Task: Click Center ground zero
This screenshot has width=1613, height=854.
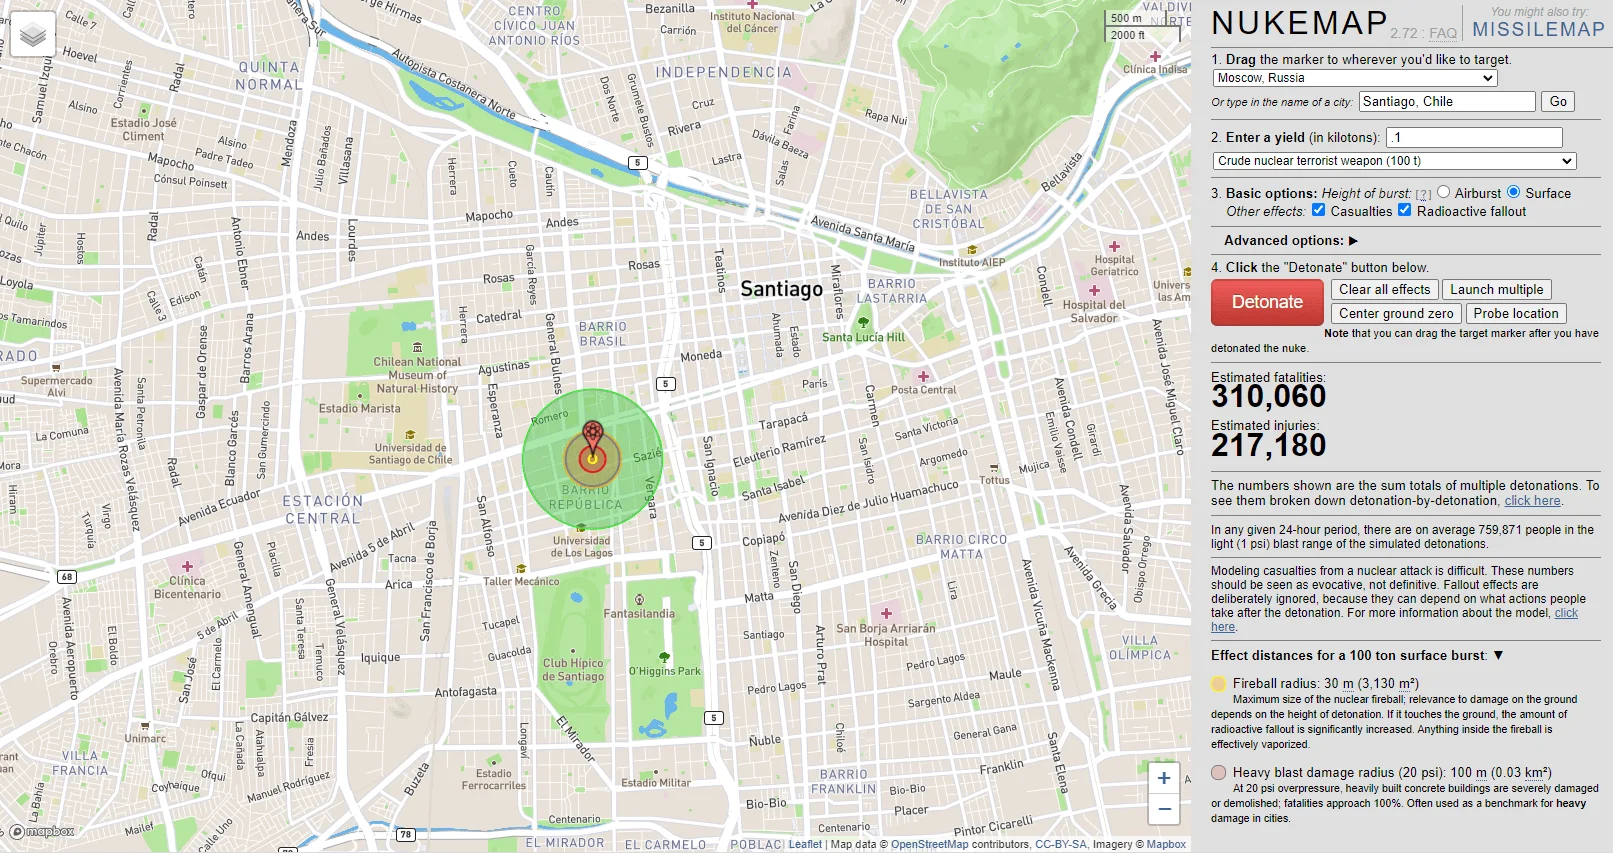Action: tap(1396, 314)
